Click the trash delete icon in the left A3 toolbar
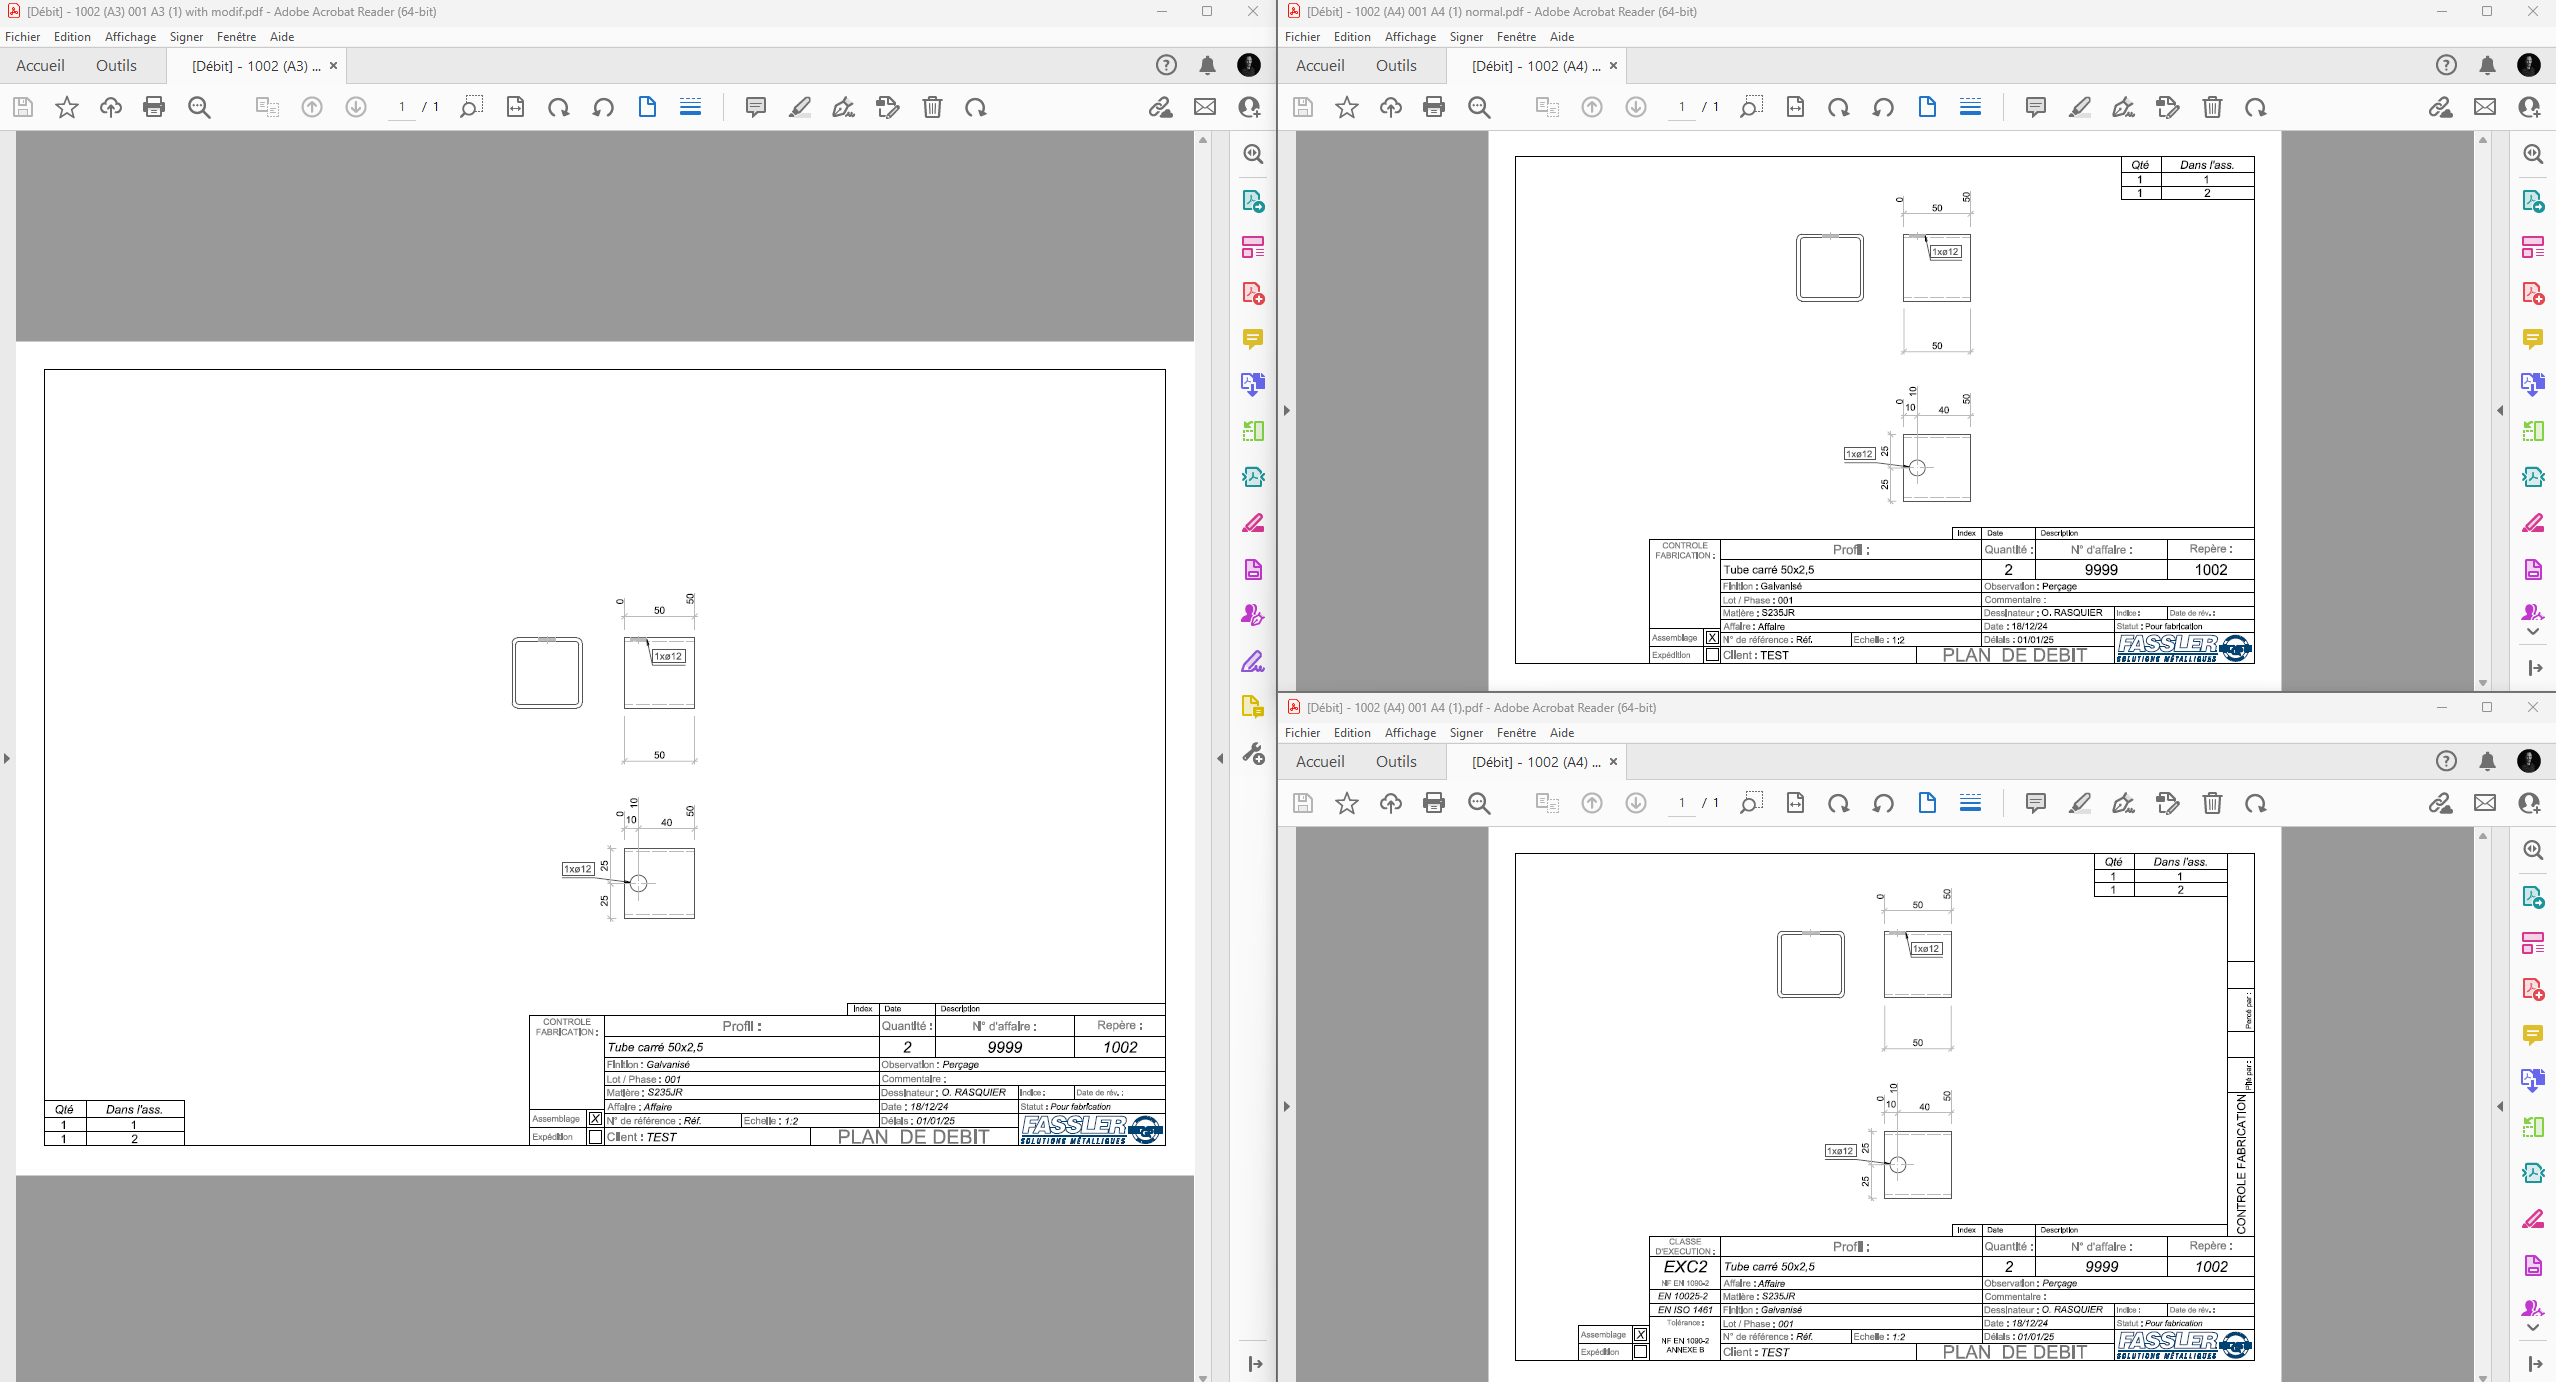Screen dimensions: 2556x1382 [932, 107]
